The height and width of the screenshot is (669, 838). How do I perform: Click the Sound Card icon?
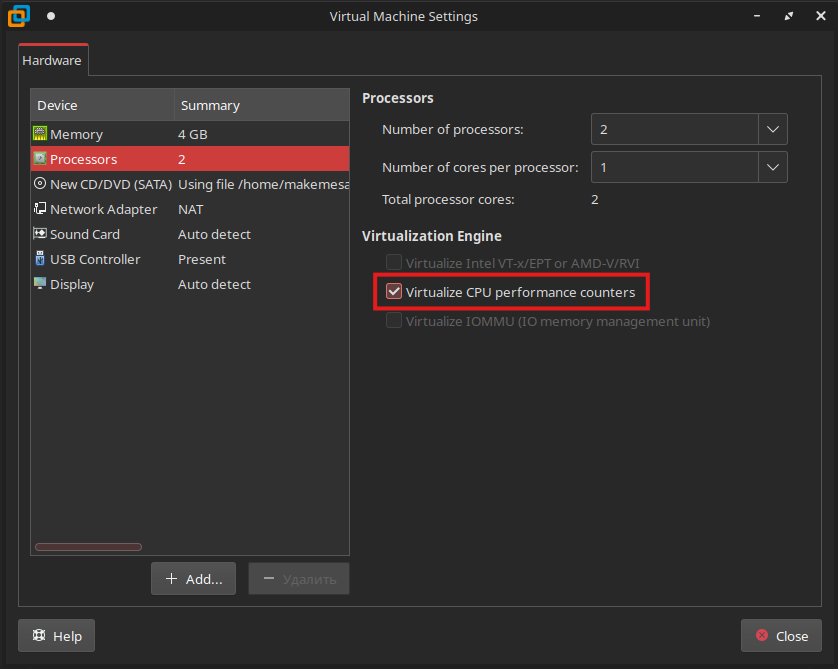40,234
